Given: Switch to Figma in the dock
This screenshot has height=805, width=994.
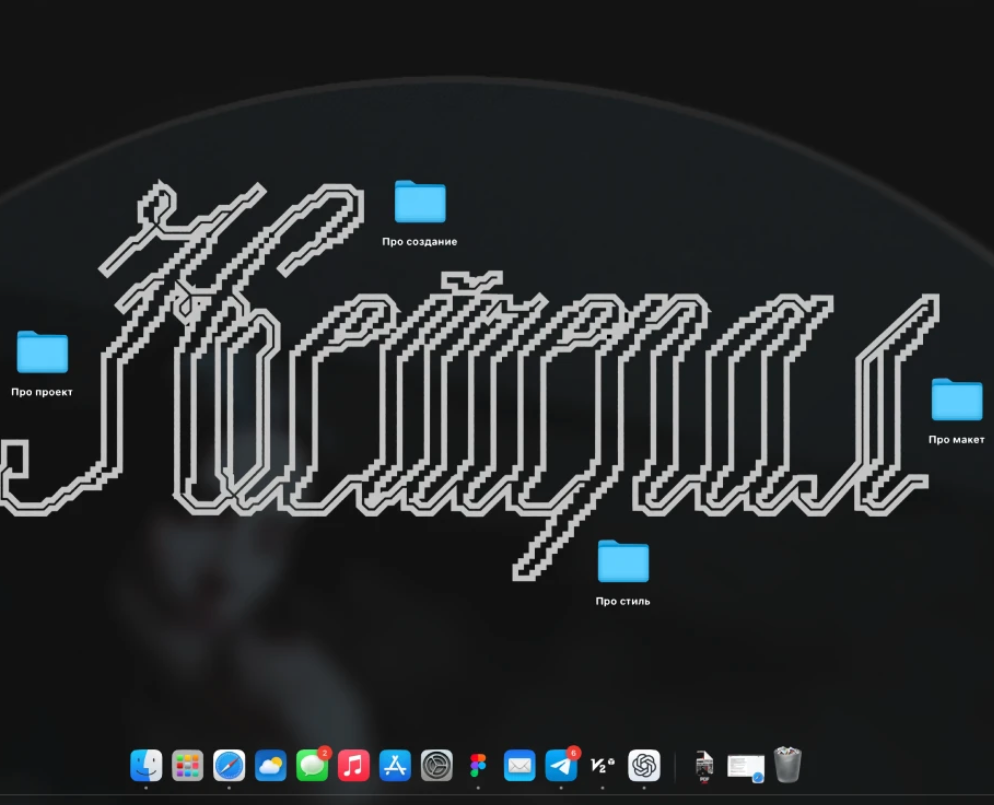Looking at the screenshot, I should click(478, 766).
